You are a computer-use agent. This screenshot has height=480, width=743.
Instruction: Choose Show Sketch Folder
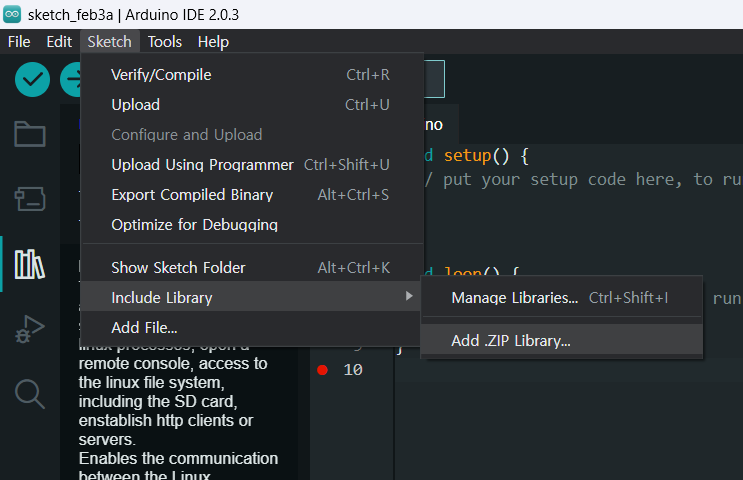coord(178,267)
